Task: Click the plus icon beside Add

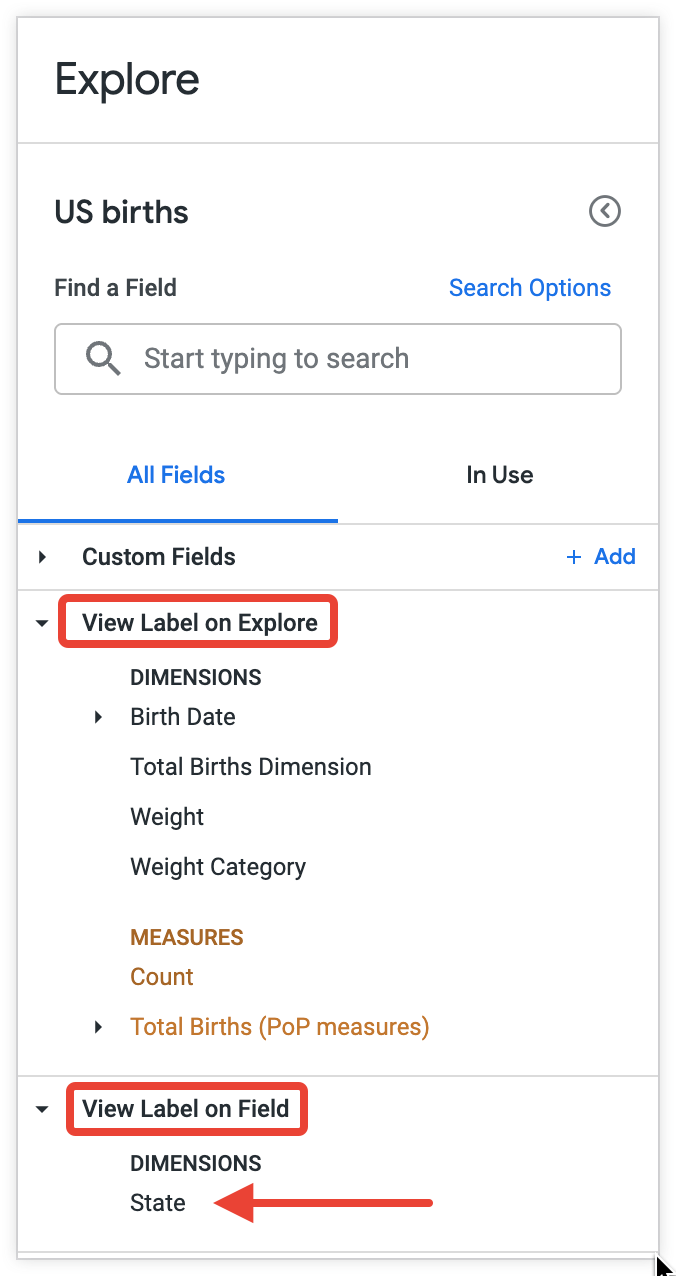Action: coord(574,557)
